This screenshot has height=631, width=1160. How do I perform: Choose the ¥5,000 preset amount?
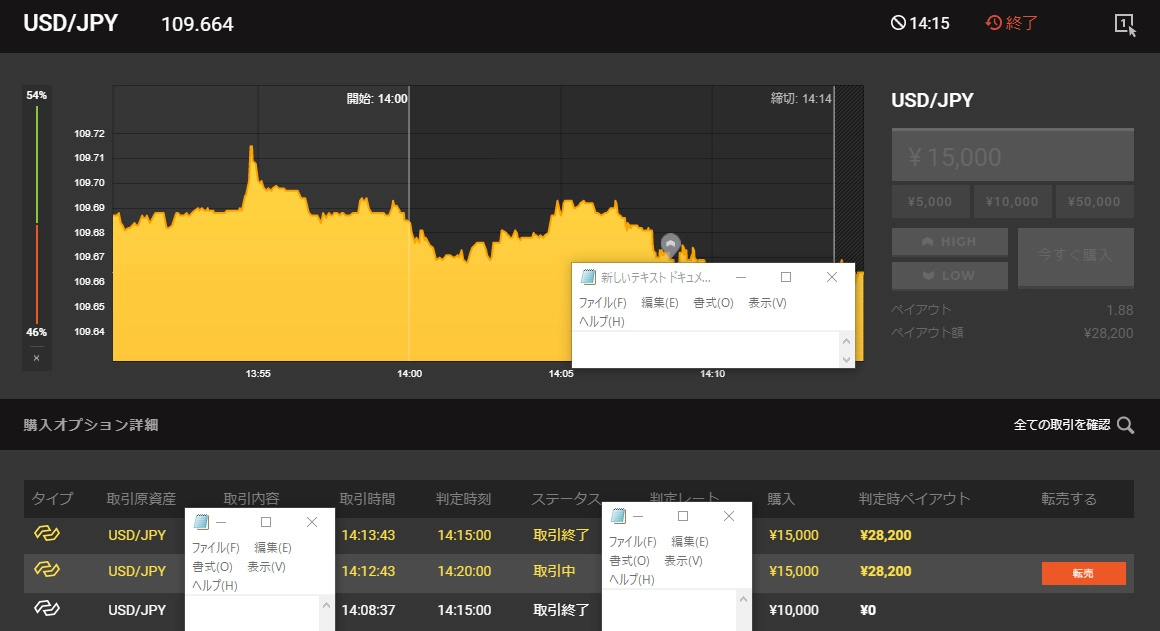[930, 201]
